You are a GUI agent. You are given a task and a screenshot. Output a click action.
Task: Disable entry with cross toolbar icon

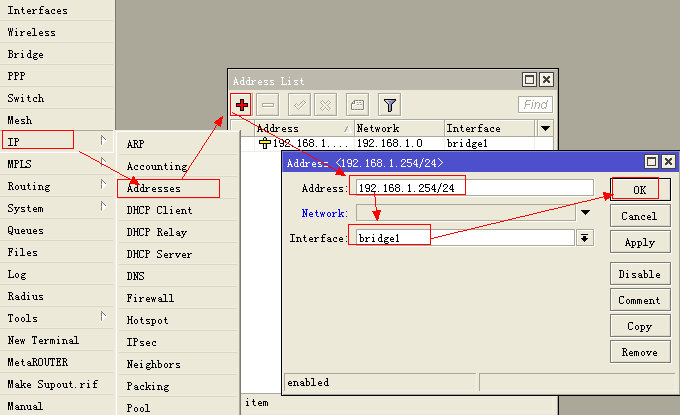(325, 105)
